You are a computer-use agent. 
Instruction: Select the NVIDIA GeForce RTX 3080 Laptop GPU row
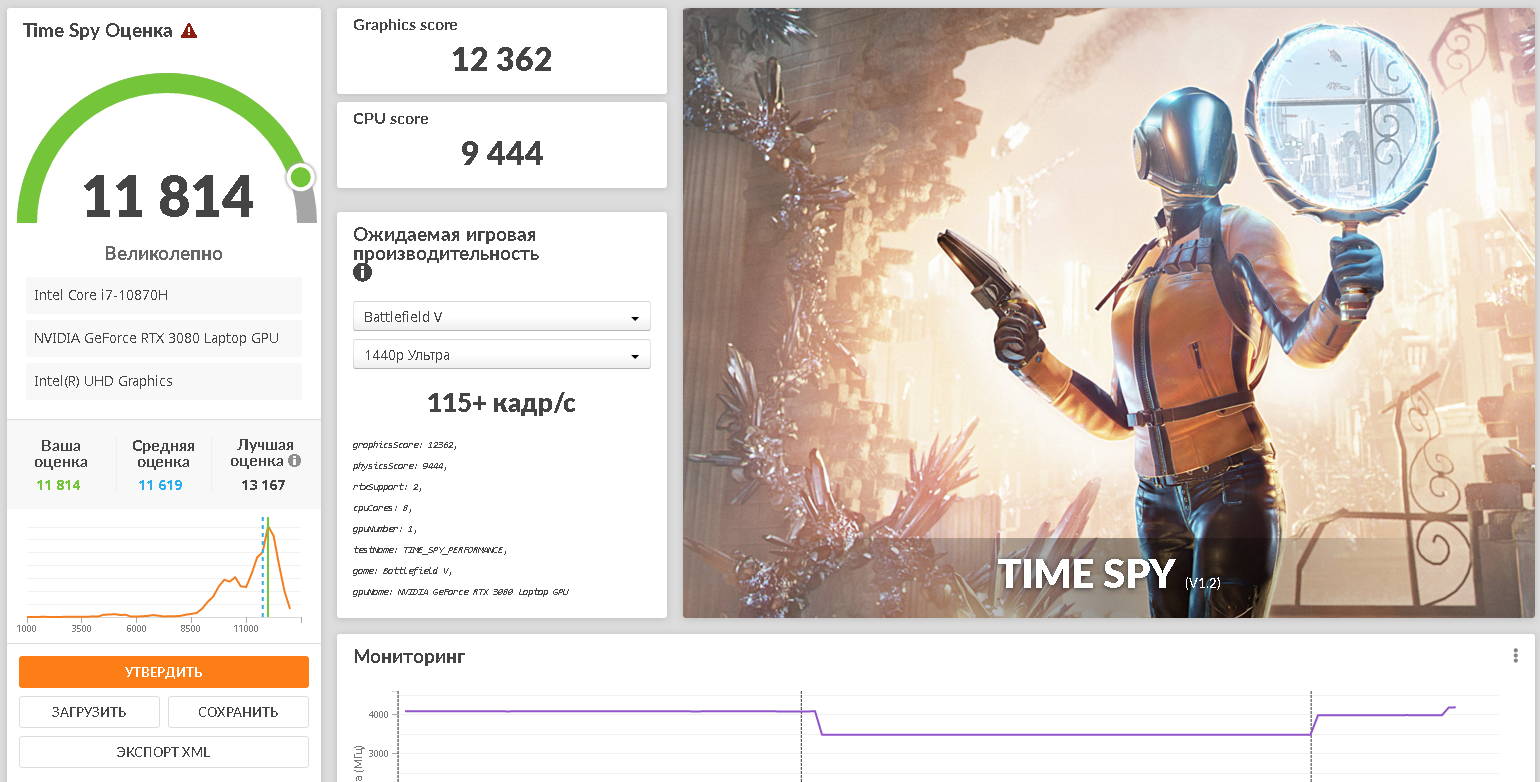point(164,338)
